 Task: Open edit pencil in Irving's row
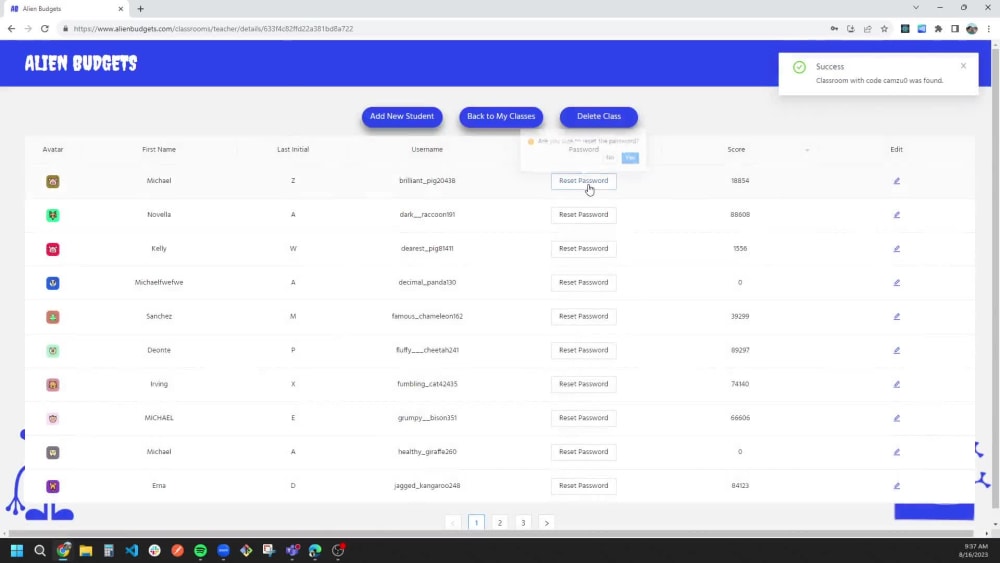pos(896,384)
